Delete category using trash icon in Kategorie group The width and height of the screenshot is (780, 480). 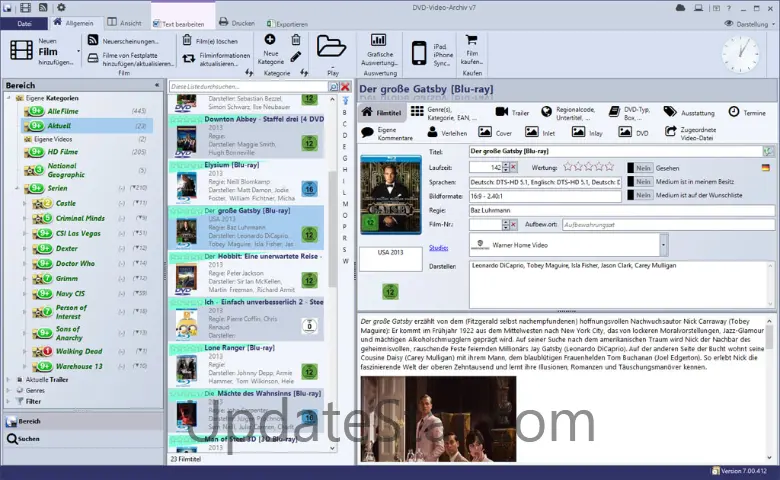point(295,40)
